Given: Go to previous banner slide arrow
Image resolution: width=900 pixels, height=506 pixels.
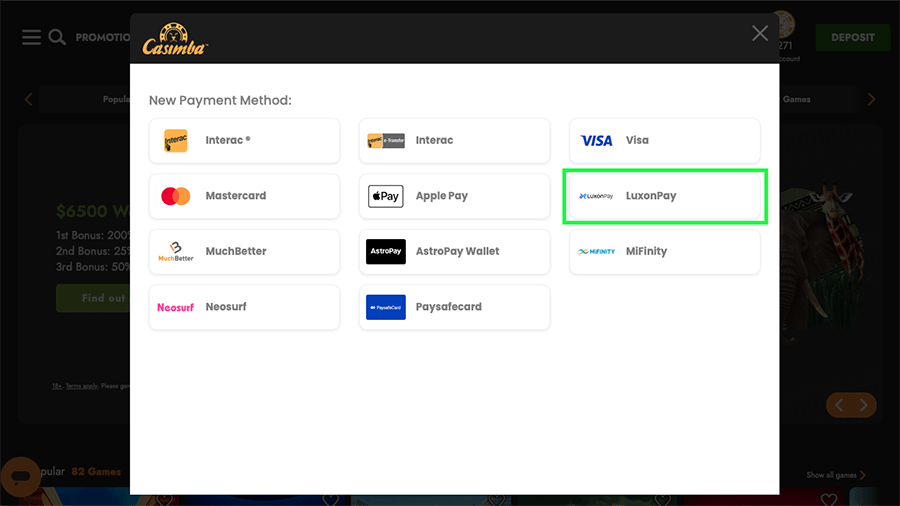Looking at the screenshot, I should (x=839, y=405).
